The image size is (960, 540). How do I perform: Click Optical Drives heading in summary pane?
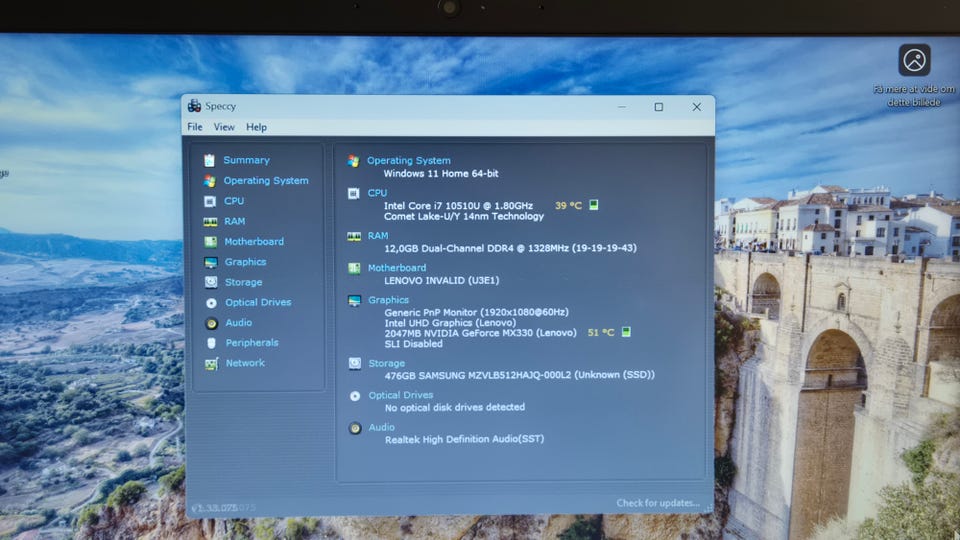401,395
